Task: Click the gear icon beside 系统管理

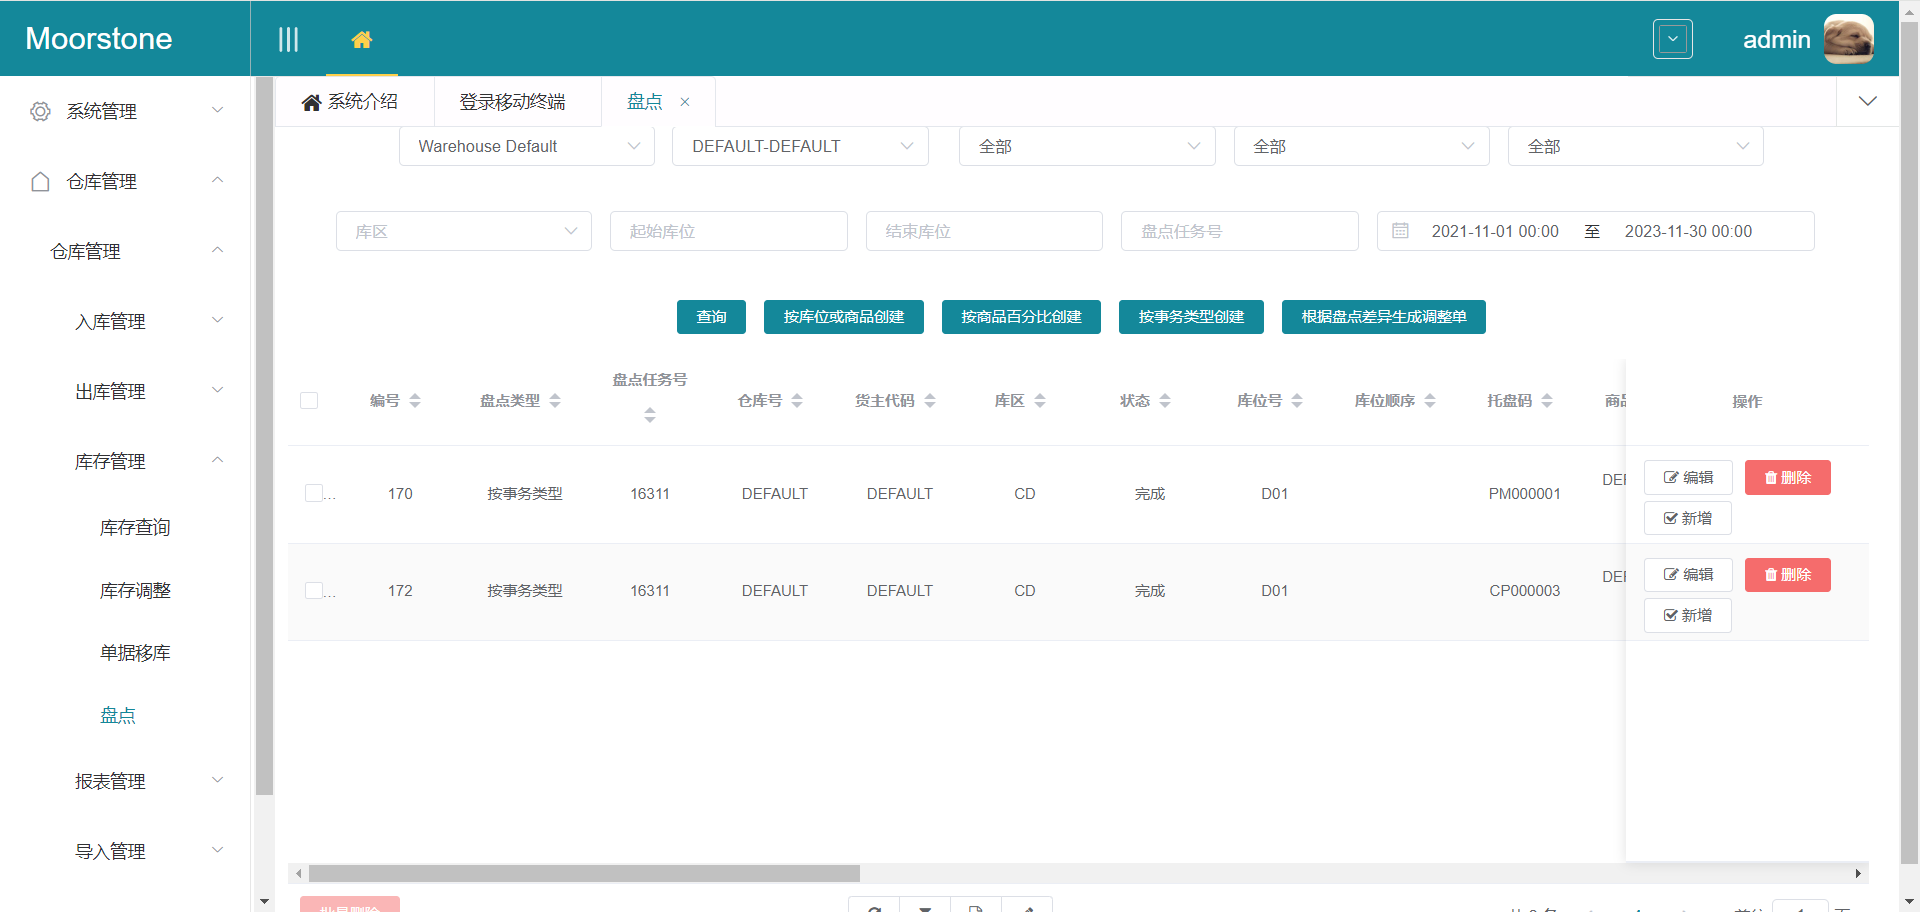Action: pos(40,111)
